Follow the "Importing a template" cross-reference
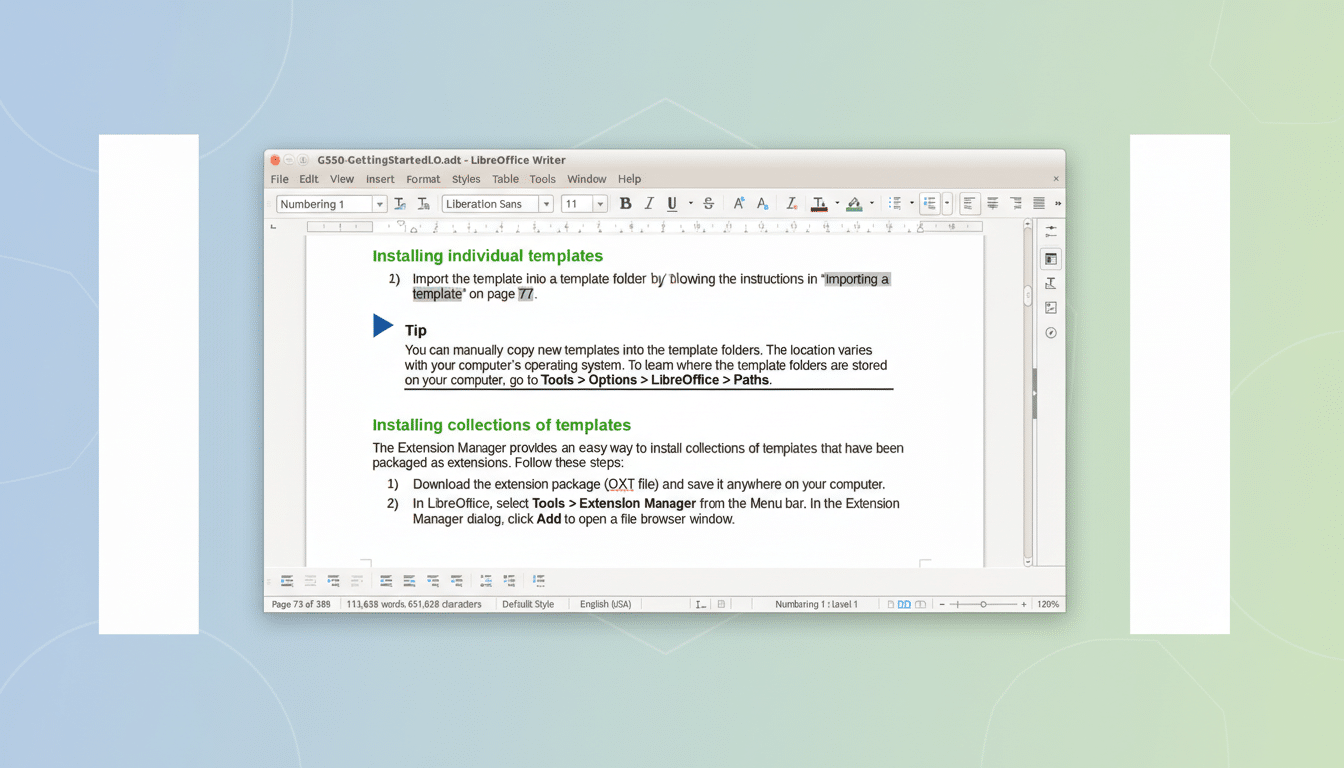1344x768 pixels. click(x=856, y=279)
